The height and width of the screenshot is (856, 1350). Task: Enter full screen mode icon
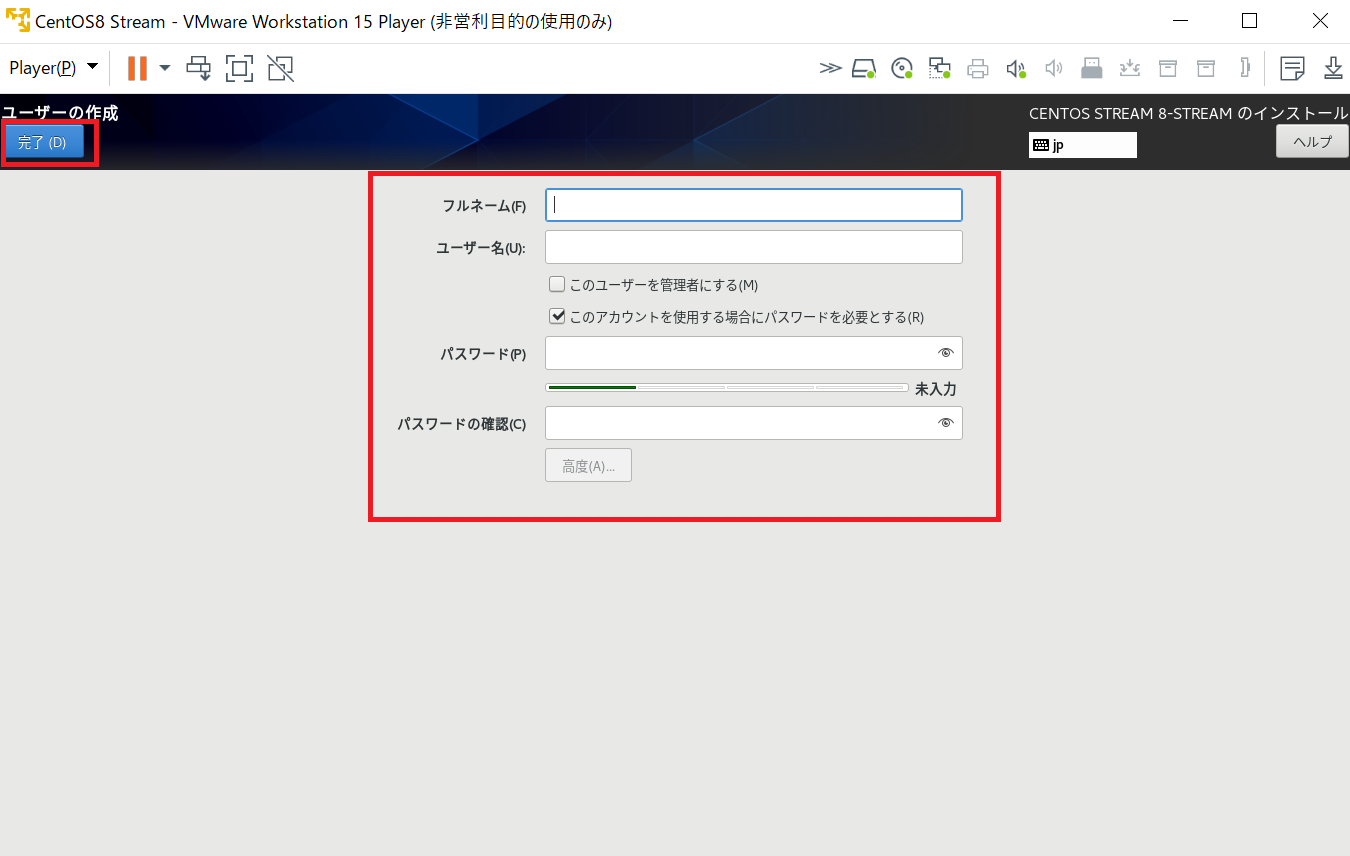point(239,68)
